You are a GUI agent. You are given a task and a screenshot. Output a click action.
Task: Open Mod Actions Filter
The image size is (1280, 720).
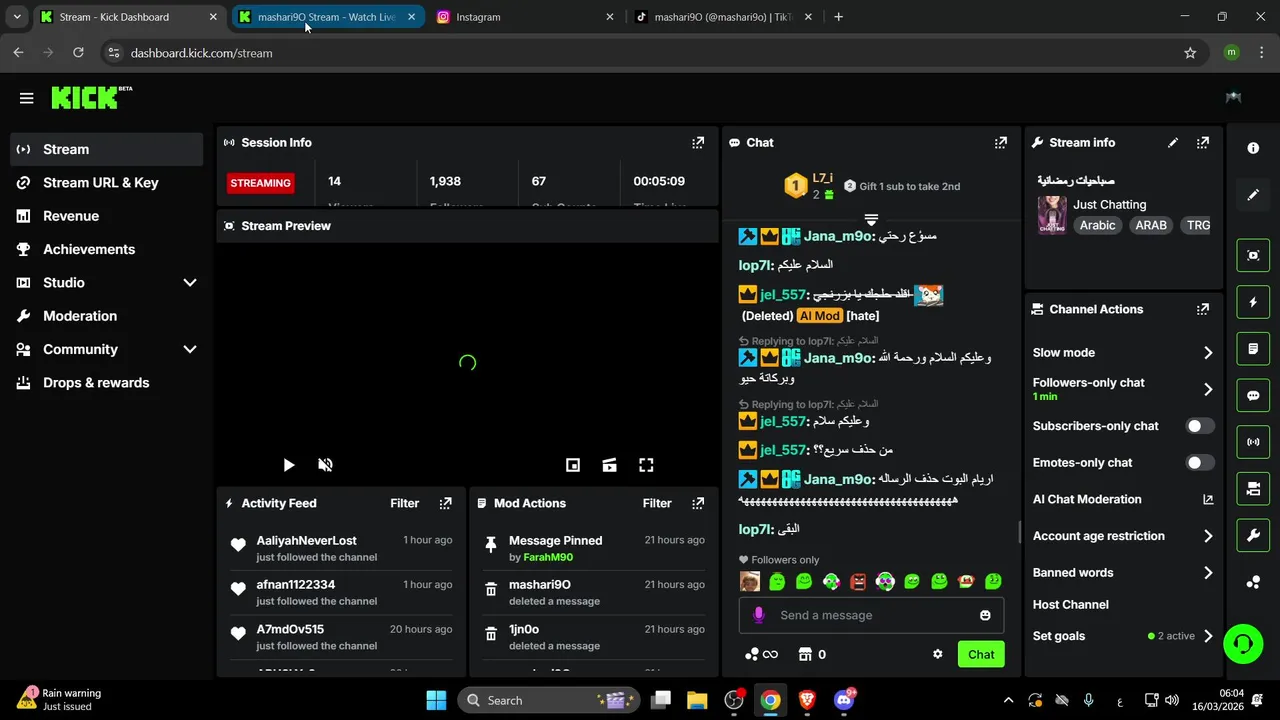pos(656,503)
